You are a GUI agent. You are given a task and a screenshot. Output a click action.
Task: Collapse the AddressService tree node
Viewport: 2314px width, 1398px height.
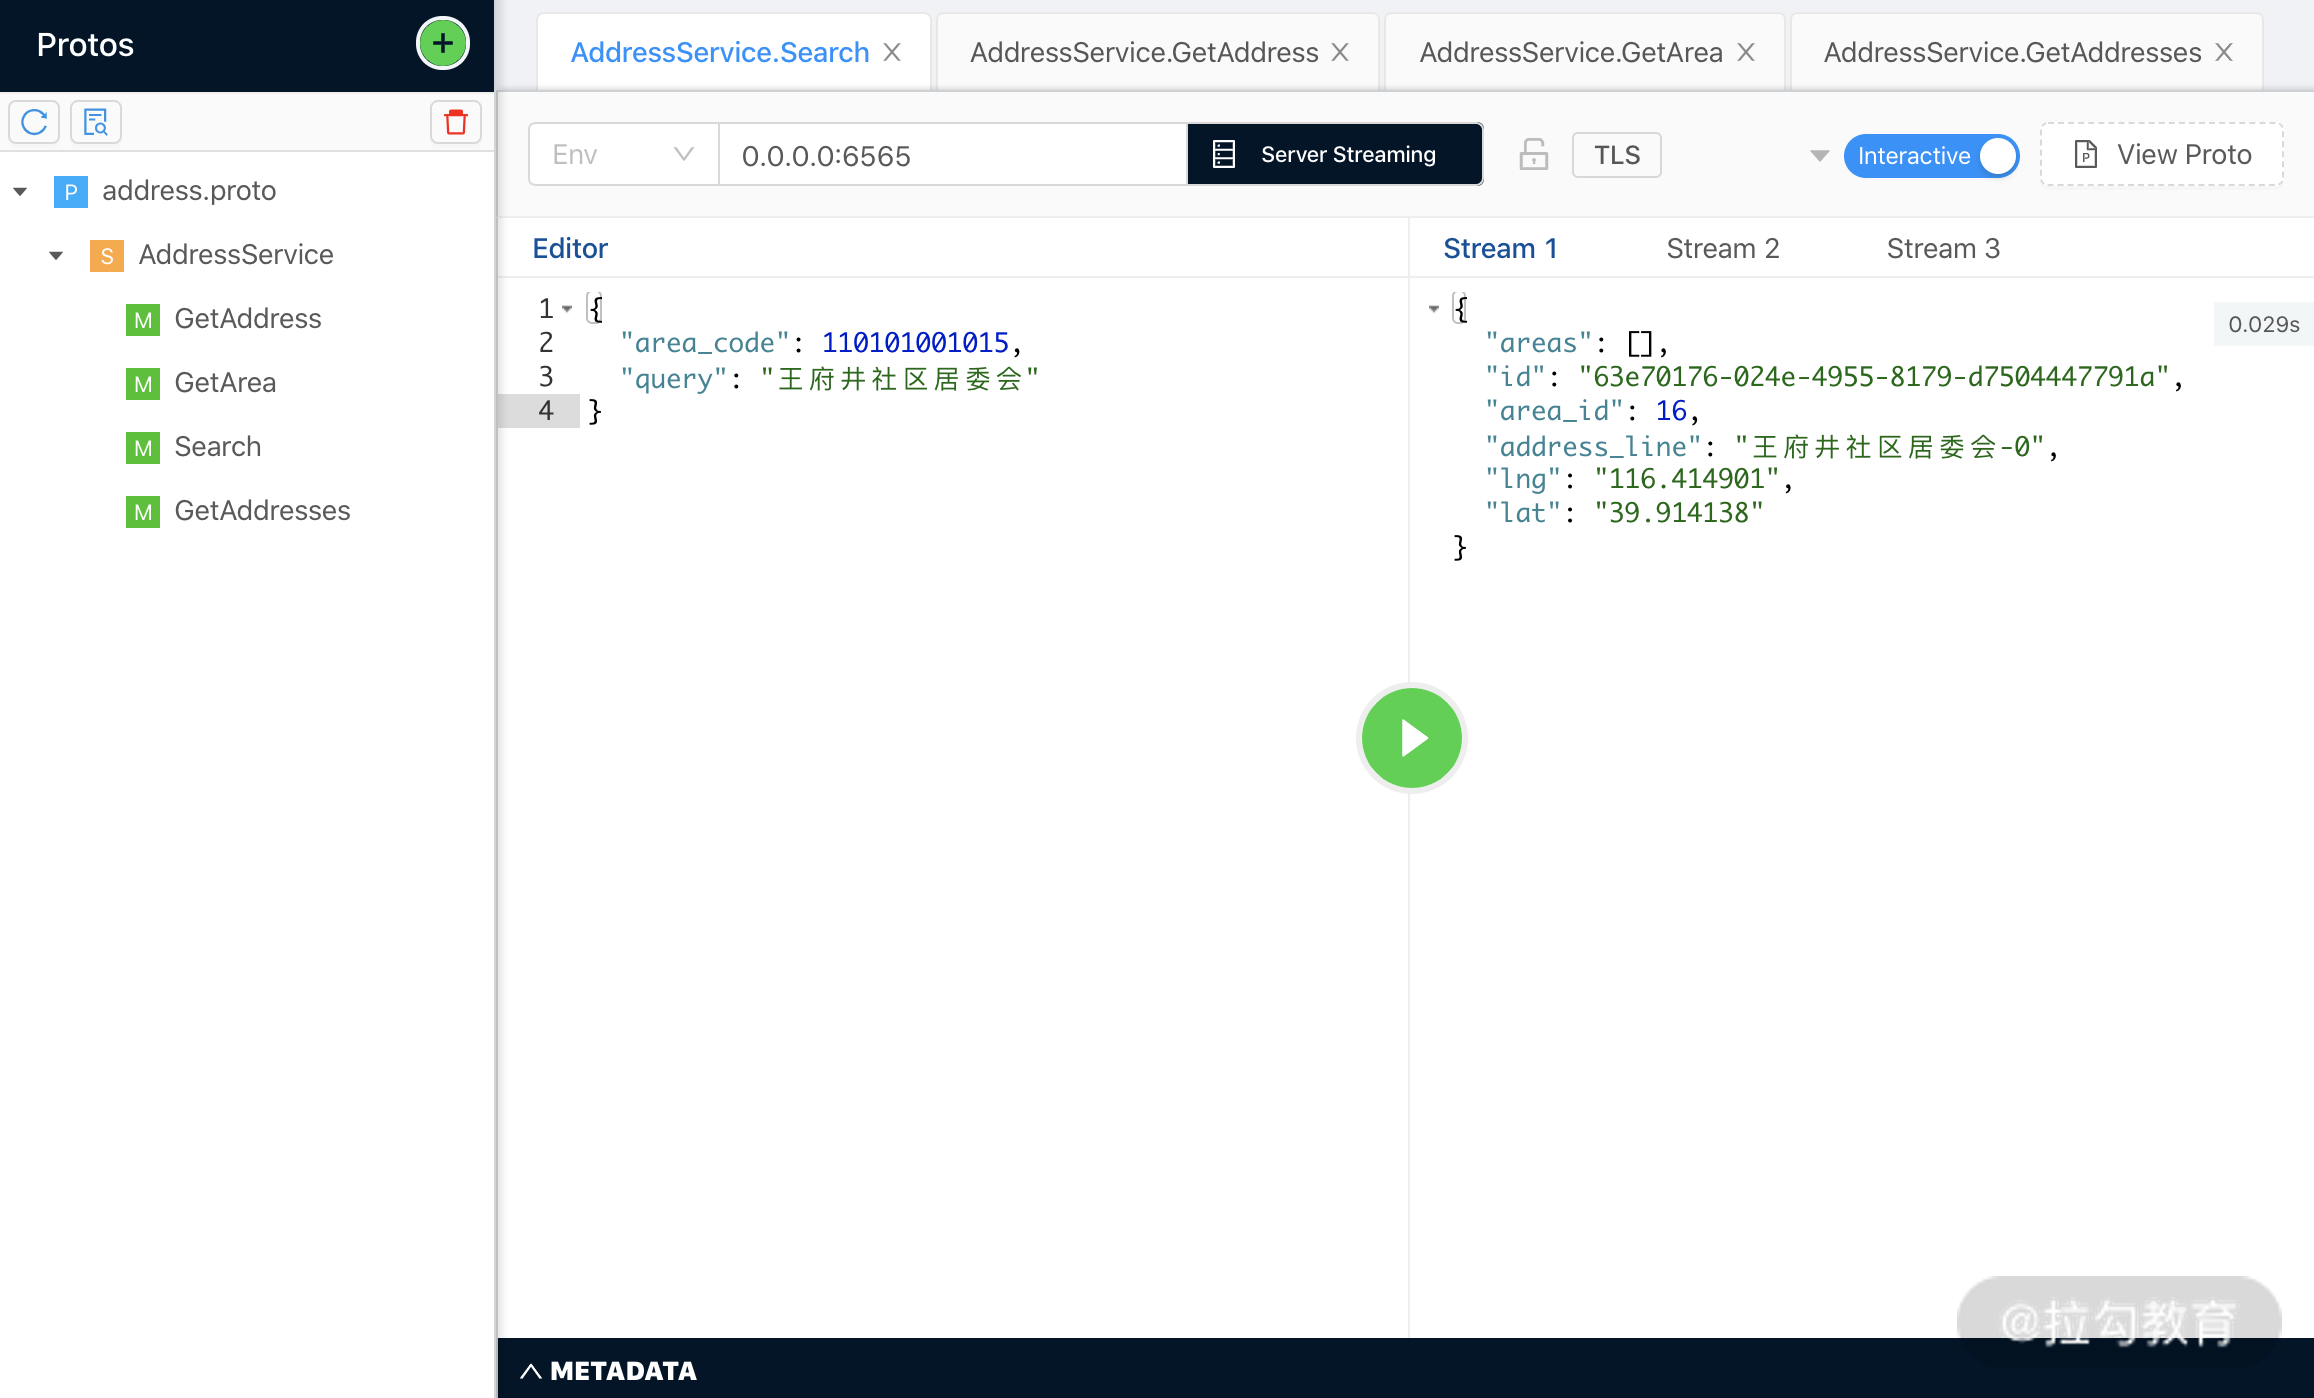[56, 255]
